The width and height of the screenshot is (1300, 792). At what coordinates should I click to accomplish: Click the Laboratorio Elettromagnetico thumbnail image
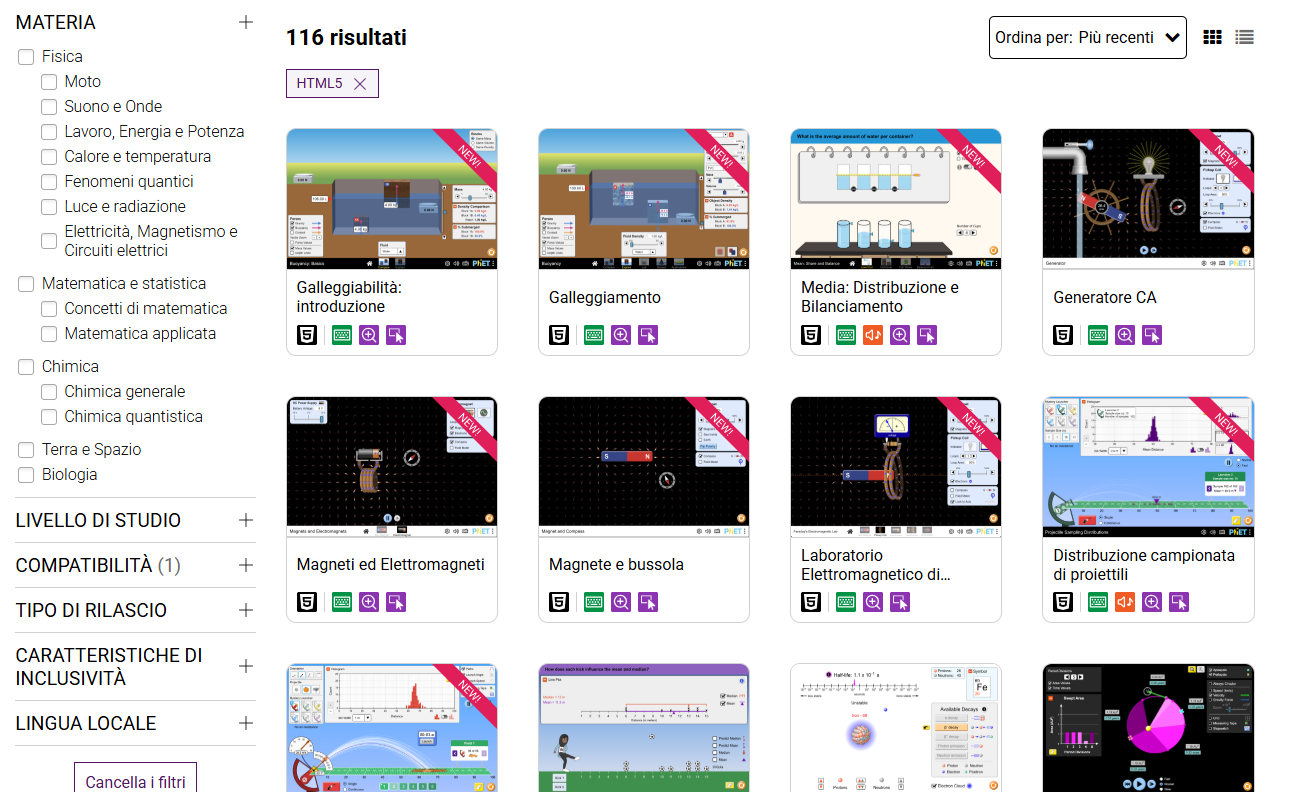(x=896, y=466)
